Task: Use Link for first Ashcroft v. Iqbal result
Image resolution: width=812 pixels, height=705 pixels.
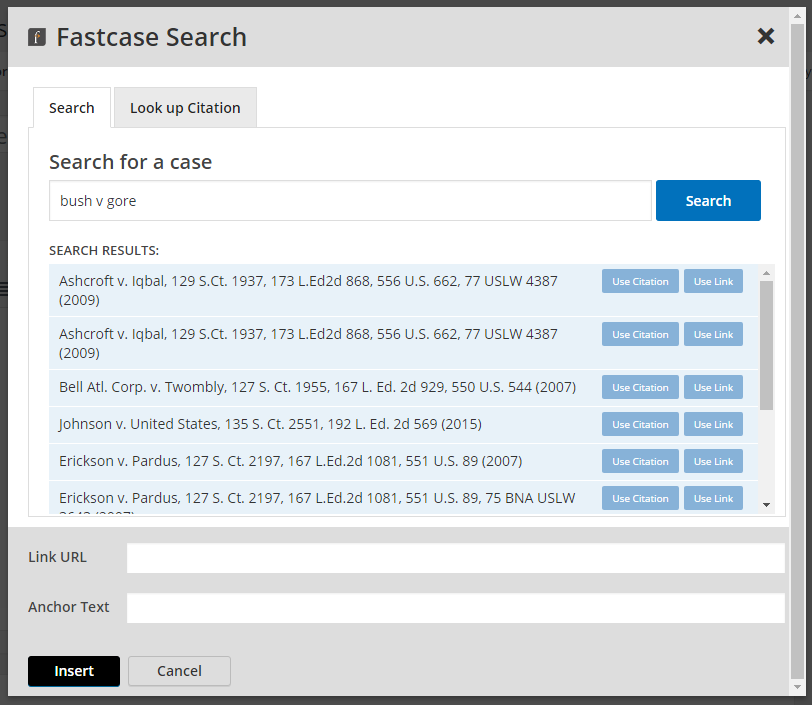Action: click(x=713, y=281)
